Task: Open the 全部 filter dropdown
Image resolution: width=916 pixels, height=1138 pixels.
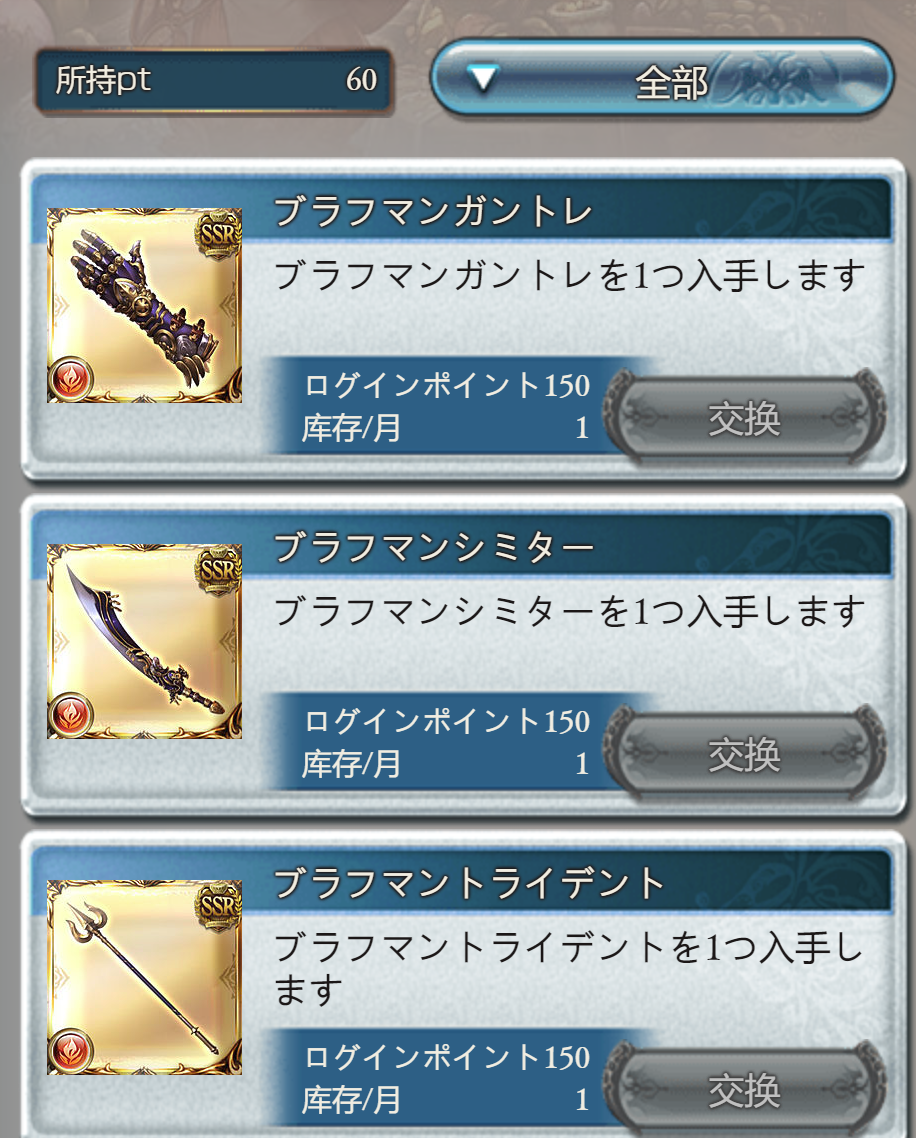Action: pos(661,78)
